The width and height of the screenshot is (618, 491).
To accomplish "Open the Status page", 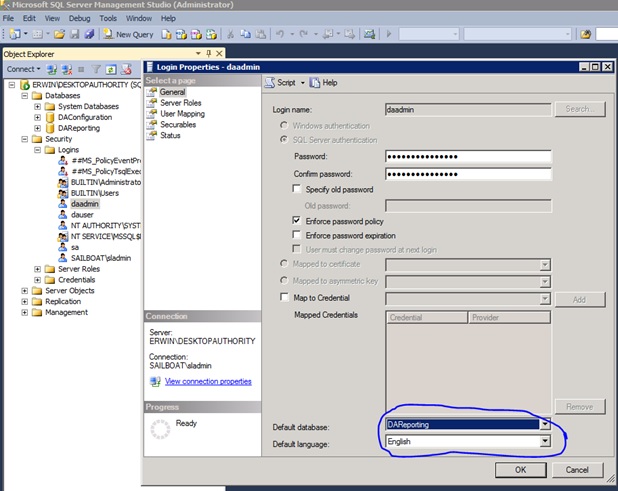I will point(170,136).
